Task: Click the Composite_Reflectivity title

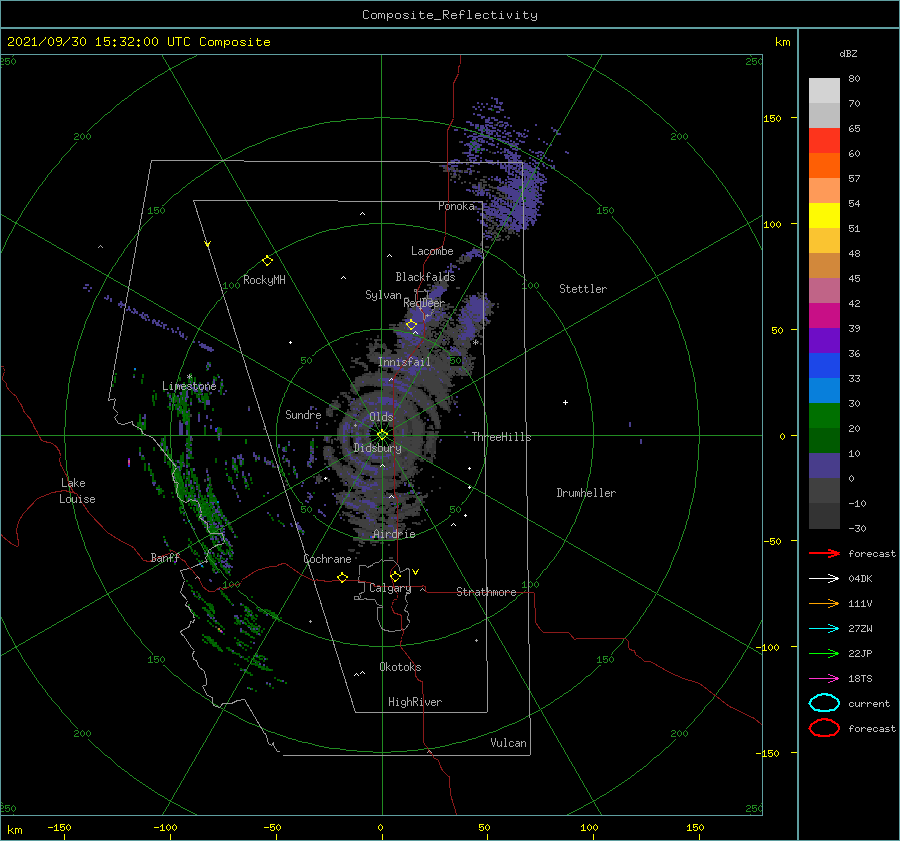Action: click(x=450, y=15)
